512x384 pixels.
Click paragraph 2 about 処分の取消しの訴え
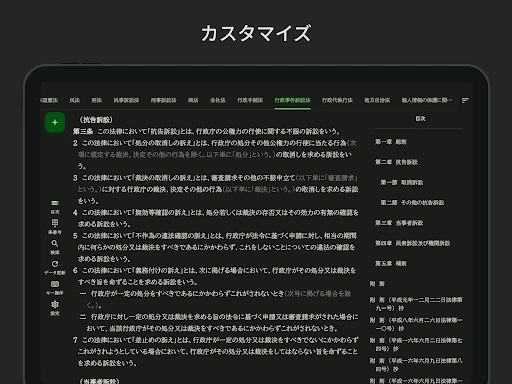(x=215, y=154)
